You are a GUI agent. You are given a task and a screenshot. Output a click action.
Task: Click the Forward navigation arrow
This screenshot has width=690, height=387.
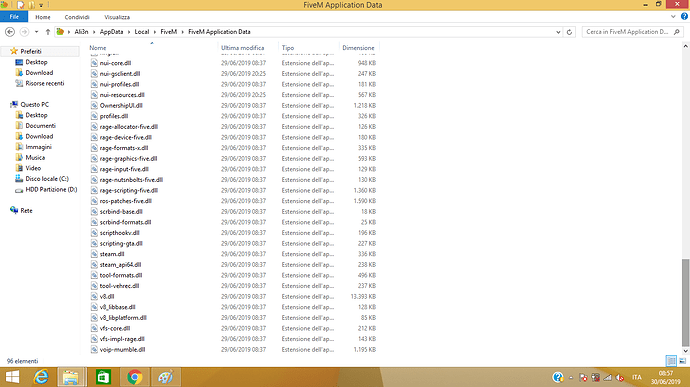click(x=24, y=32)
